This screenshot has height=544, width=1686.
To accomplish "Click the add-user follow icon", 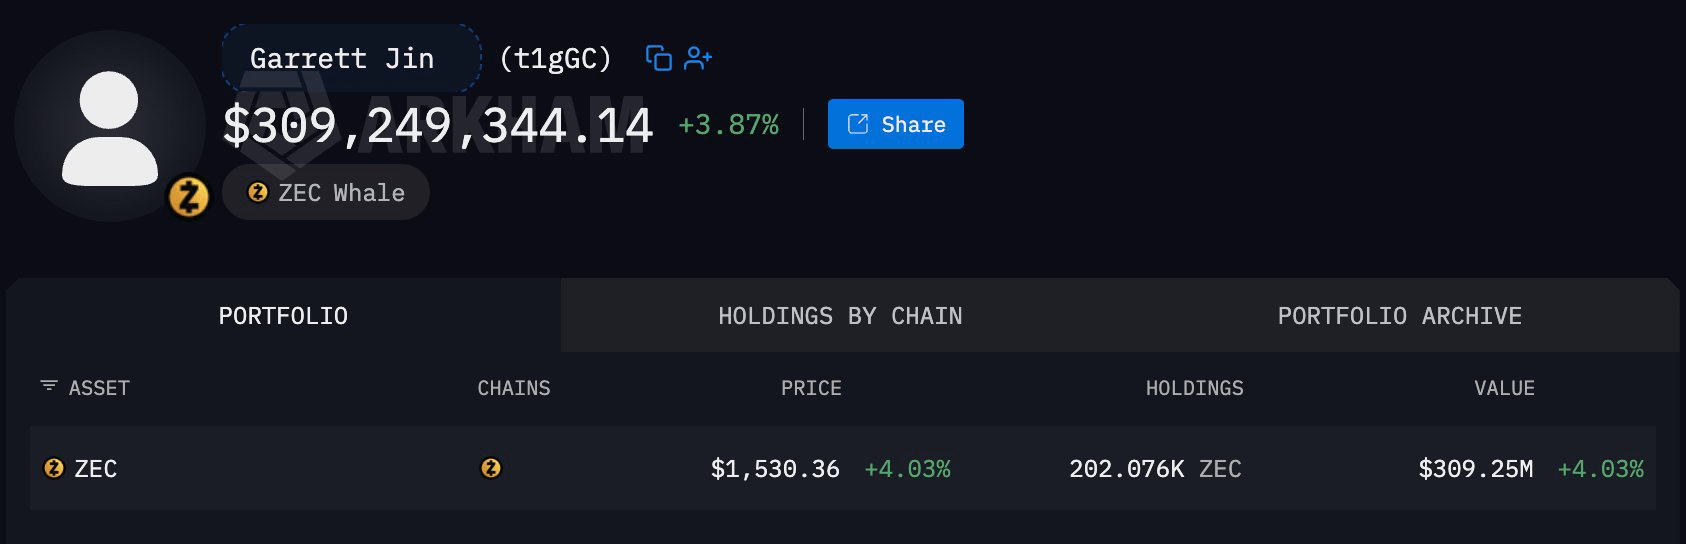I will tap(698, 59).
